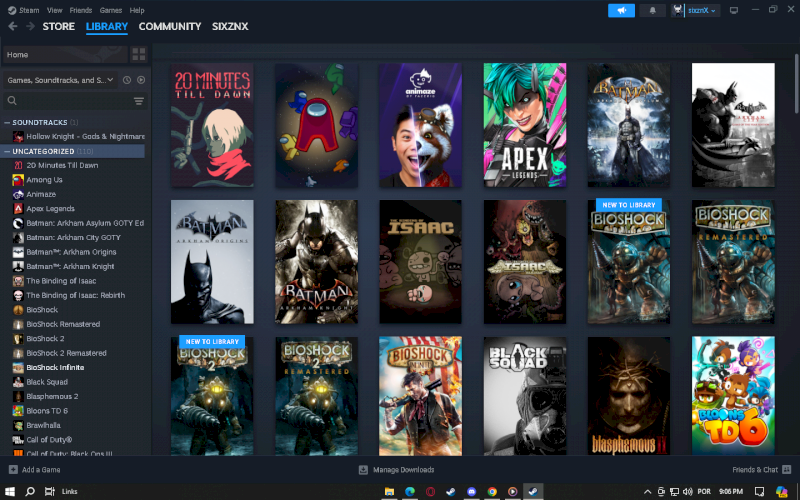Switch to Big Picture mode
The image size is (800, 500).
pos(734,10)
